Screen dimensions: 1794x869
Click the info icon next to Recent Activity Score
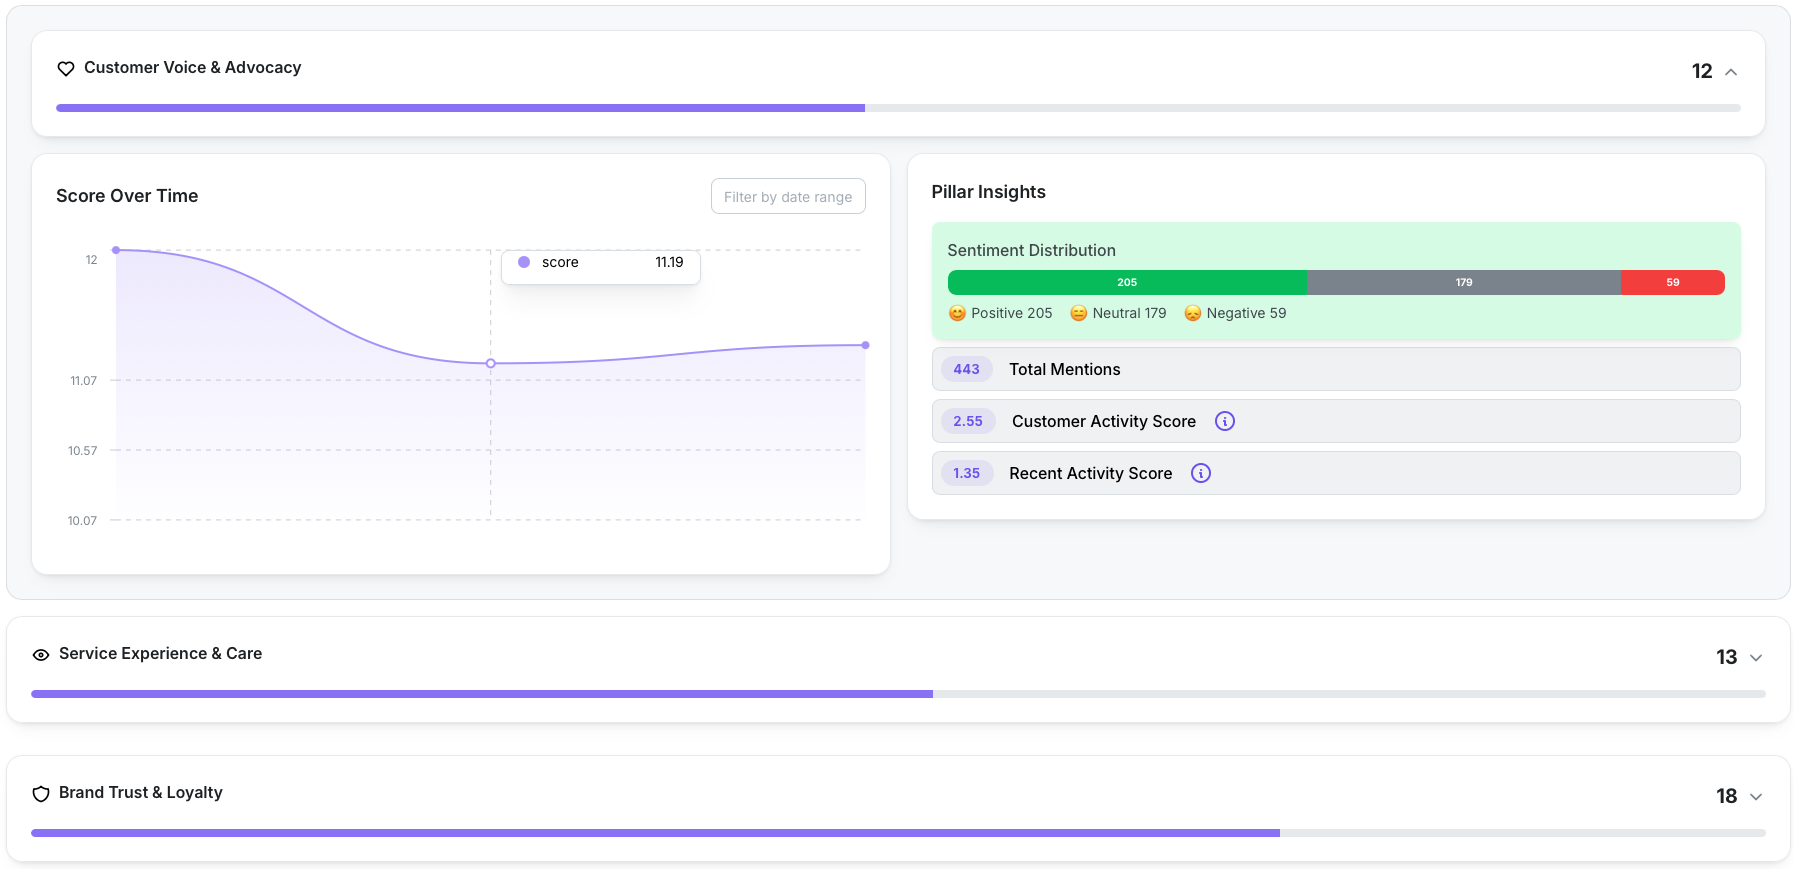click(1201, 473)
